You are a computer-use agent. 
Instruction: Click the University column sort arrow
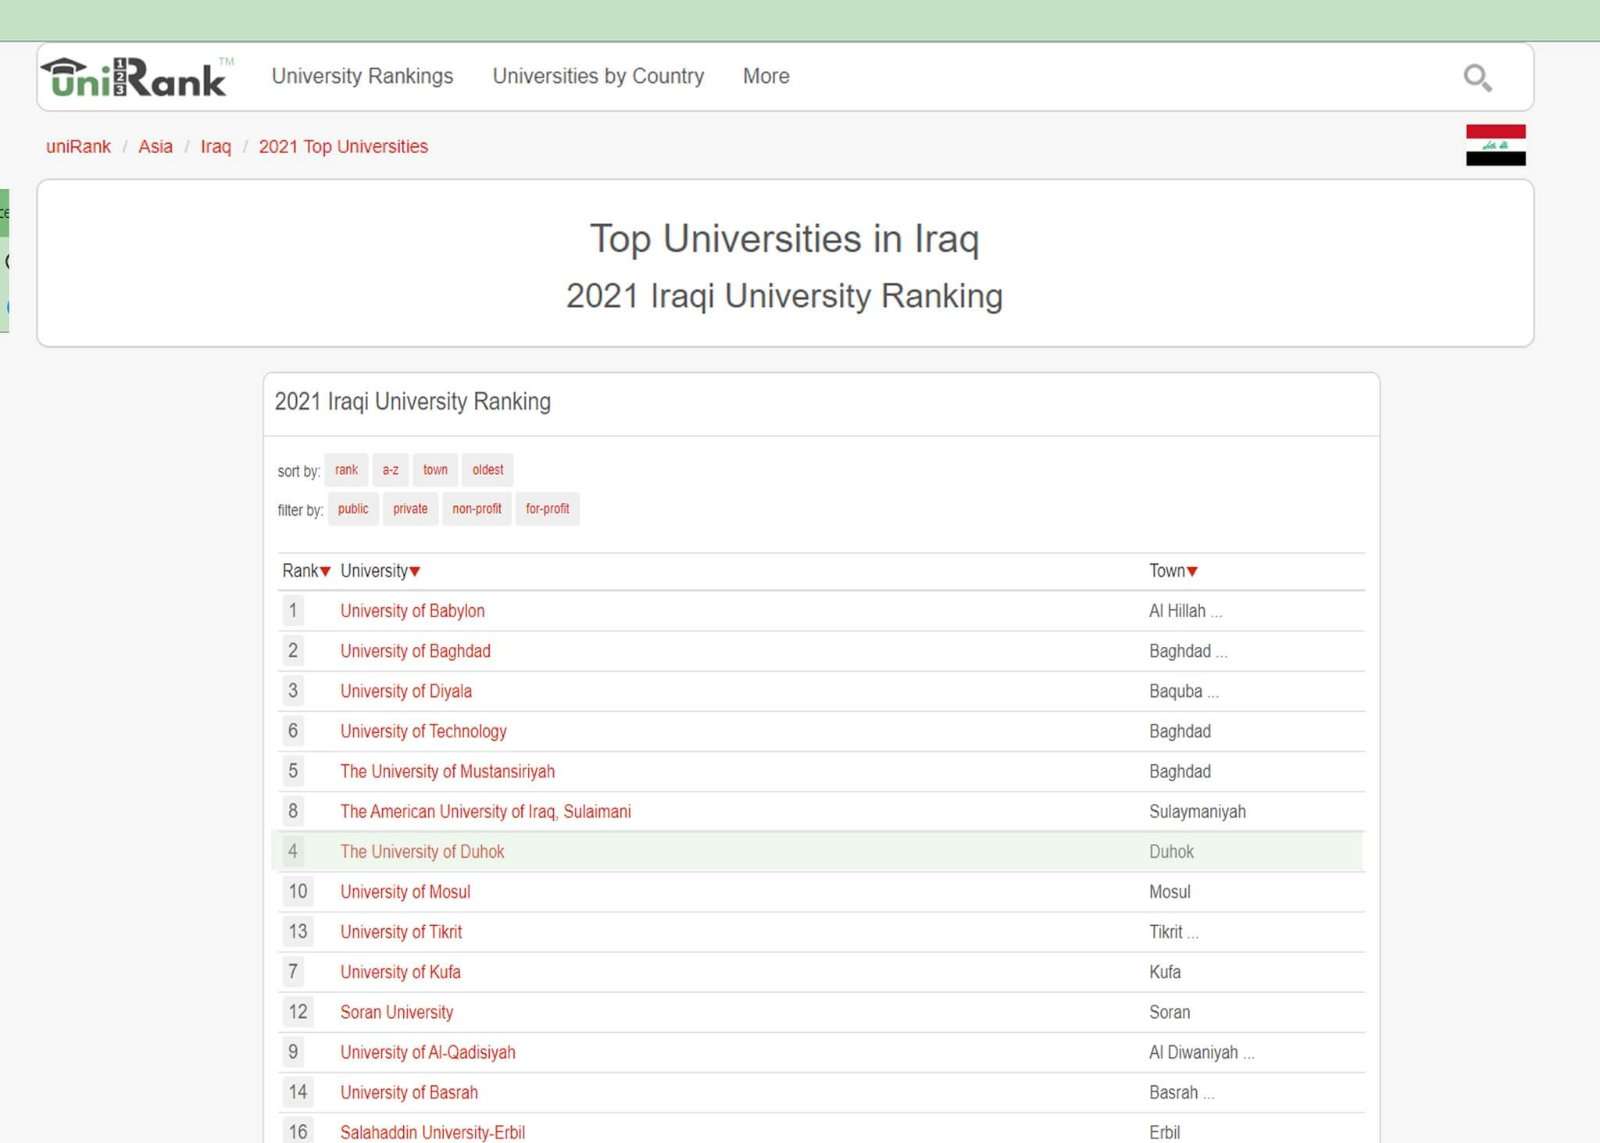pyautogui.click(x=415, y=572)
